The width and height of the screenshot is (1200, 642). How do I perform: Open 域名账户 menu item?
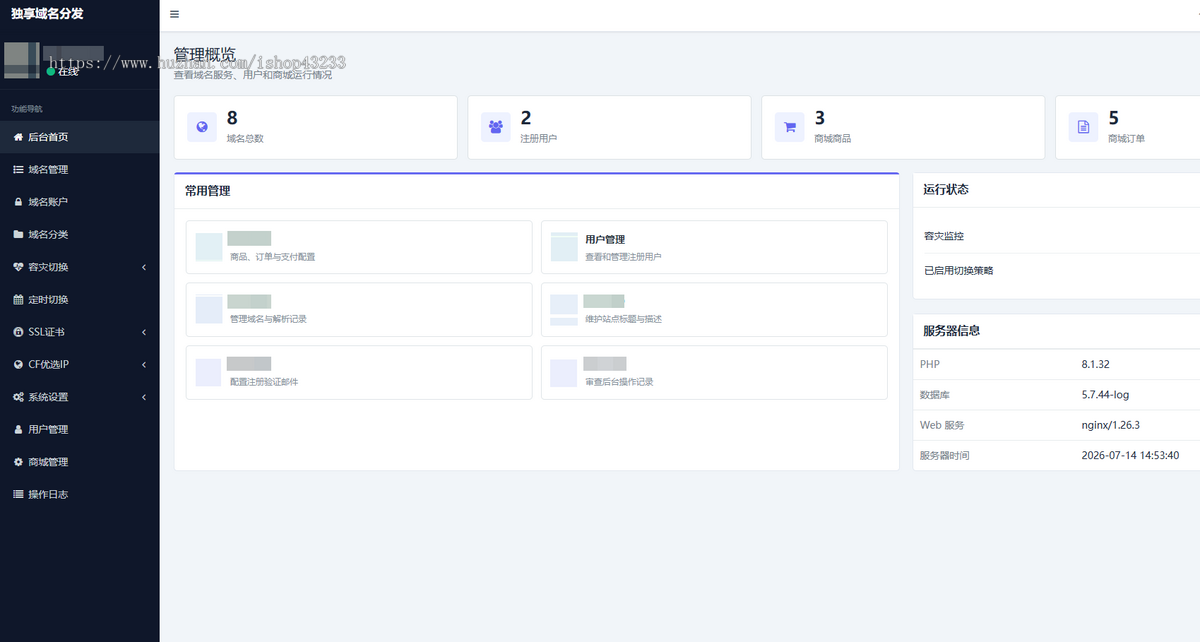tap(80, 202)
